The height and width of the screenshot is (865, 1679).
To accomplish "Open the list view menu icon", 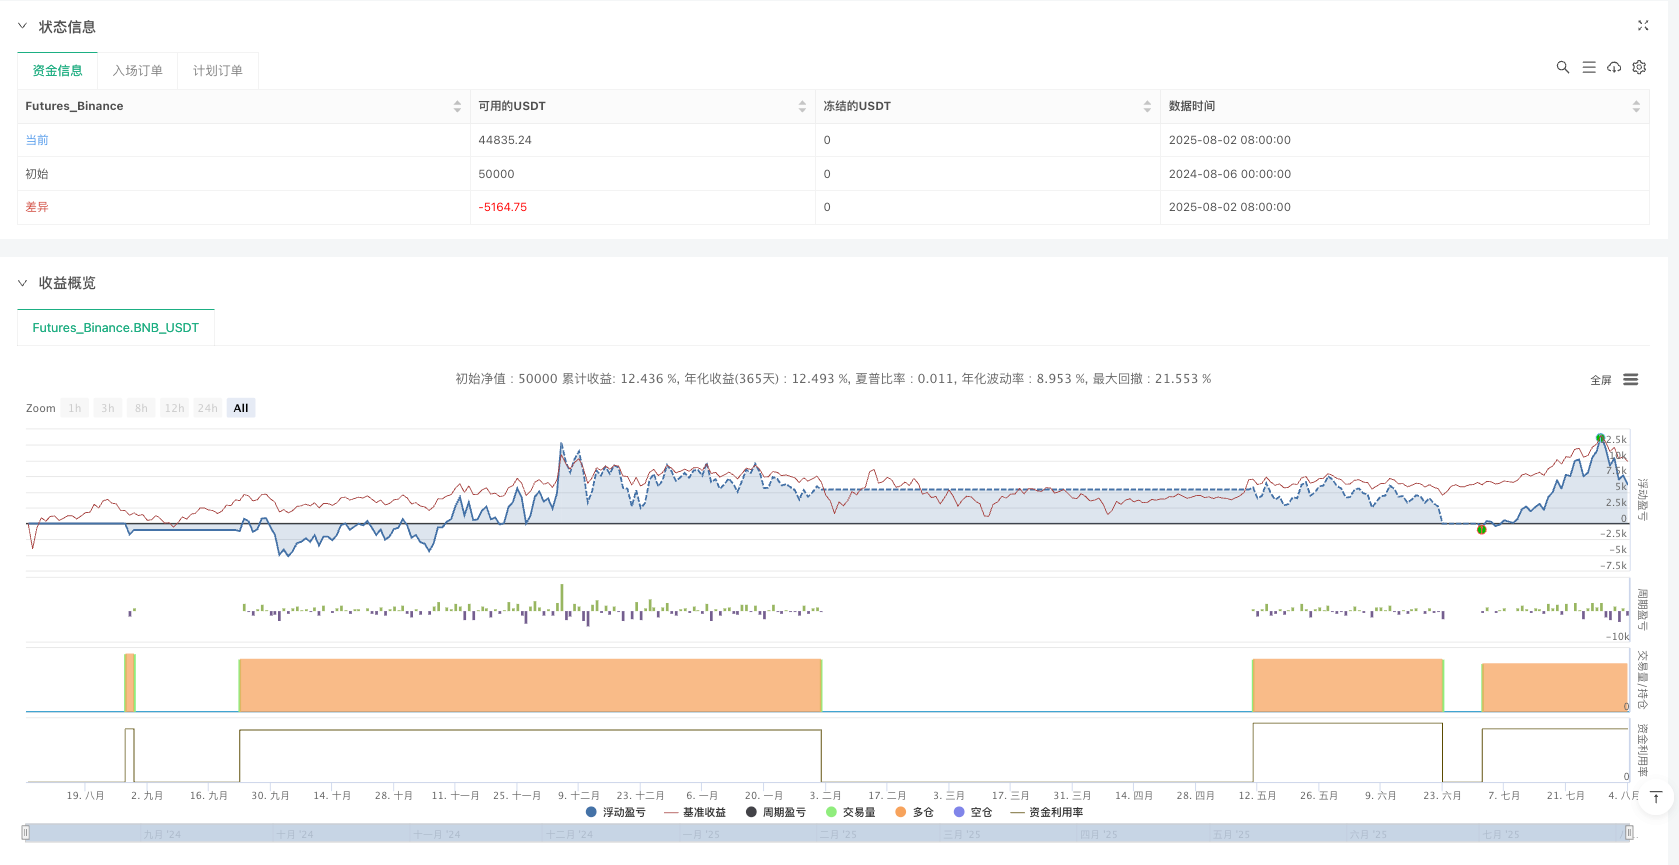I will [1588, 67].
